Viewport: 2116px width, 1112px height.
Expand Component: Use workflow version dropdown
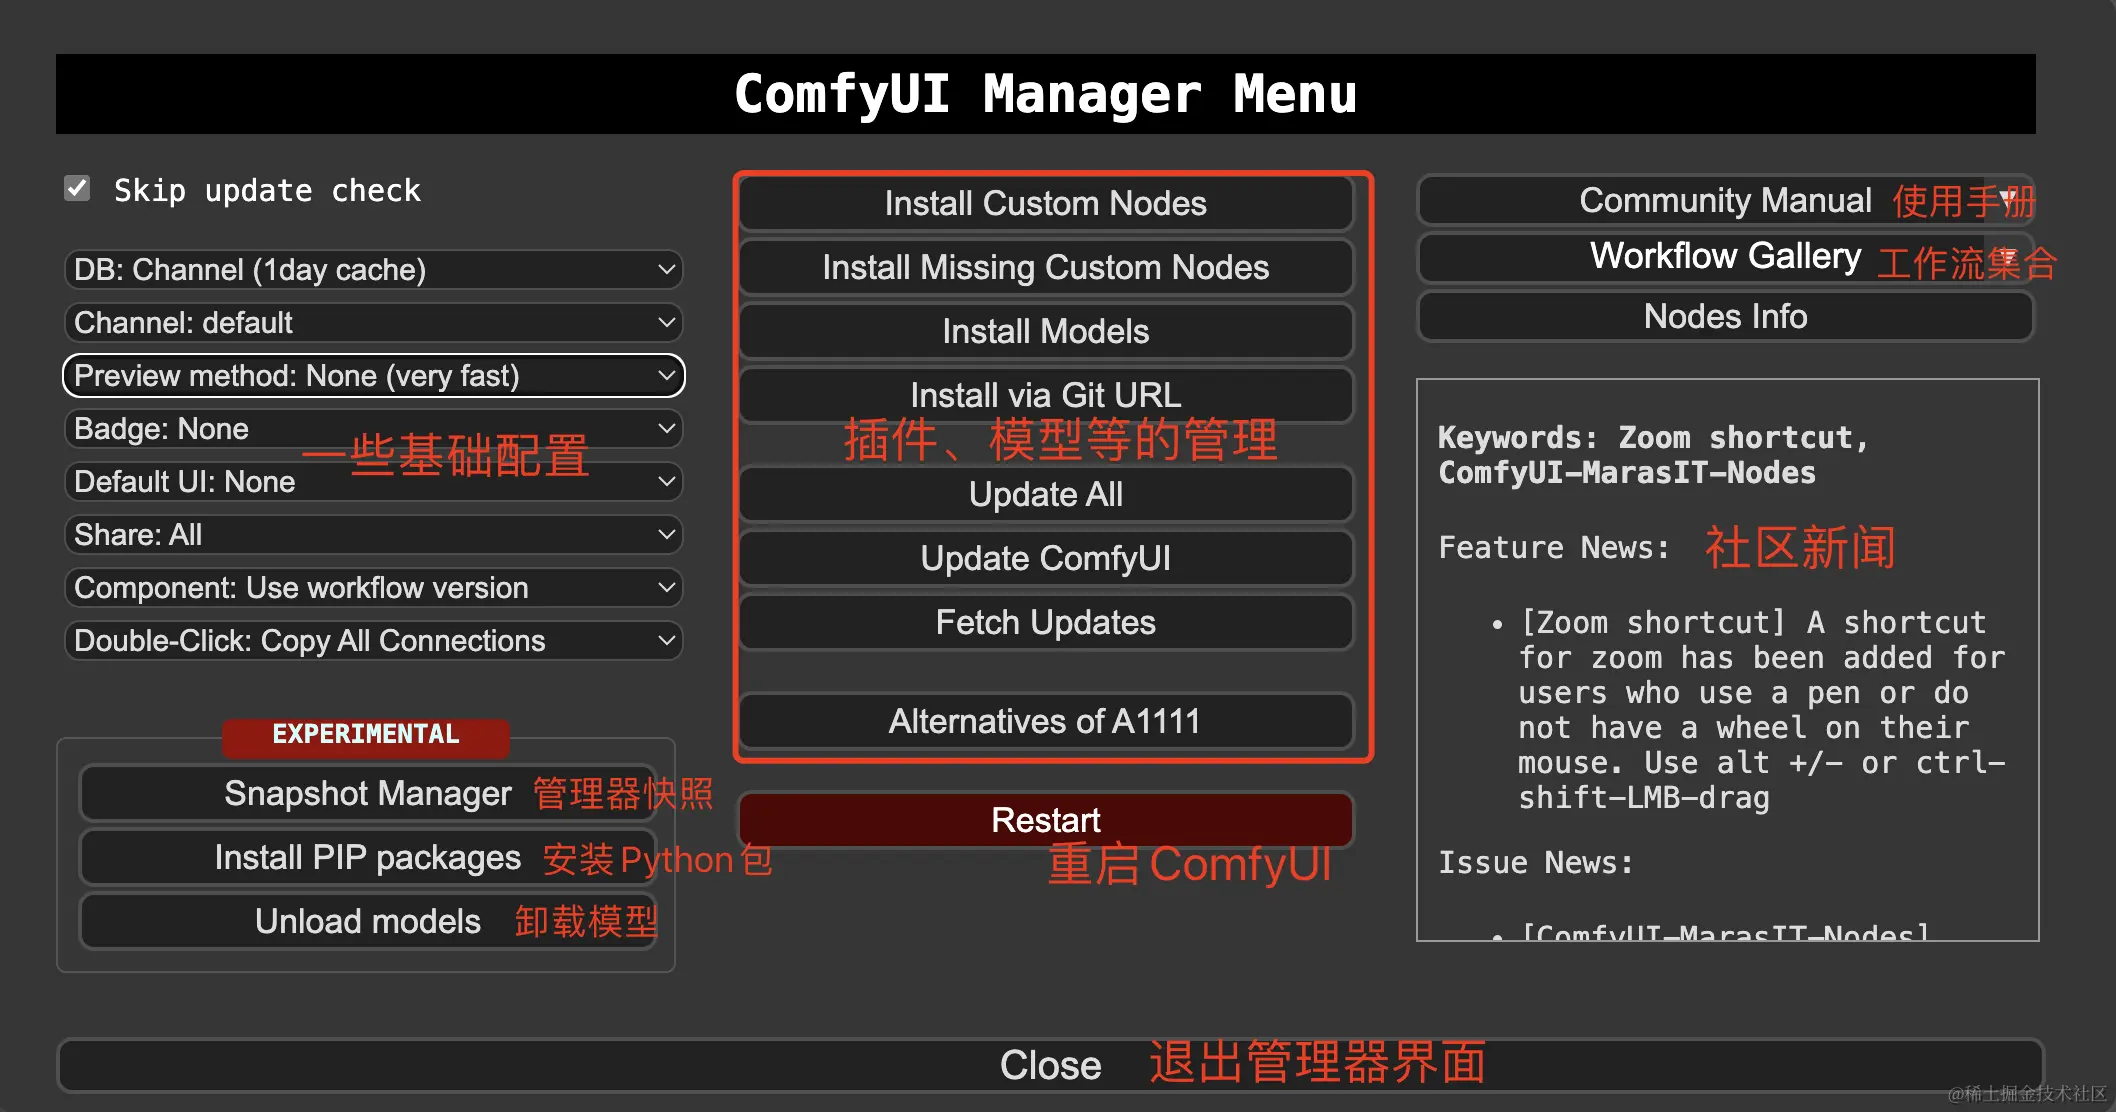coord(373,587)
